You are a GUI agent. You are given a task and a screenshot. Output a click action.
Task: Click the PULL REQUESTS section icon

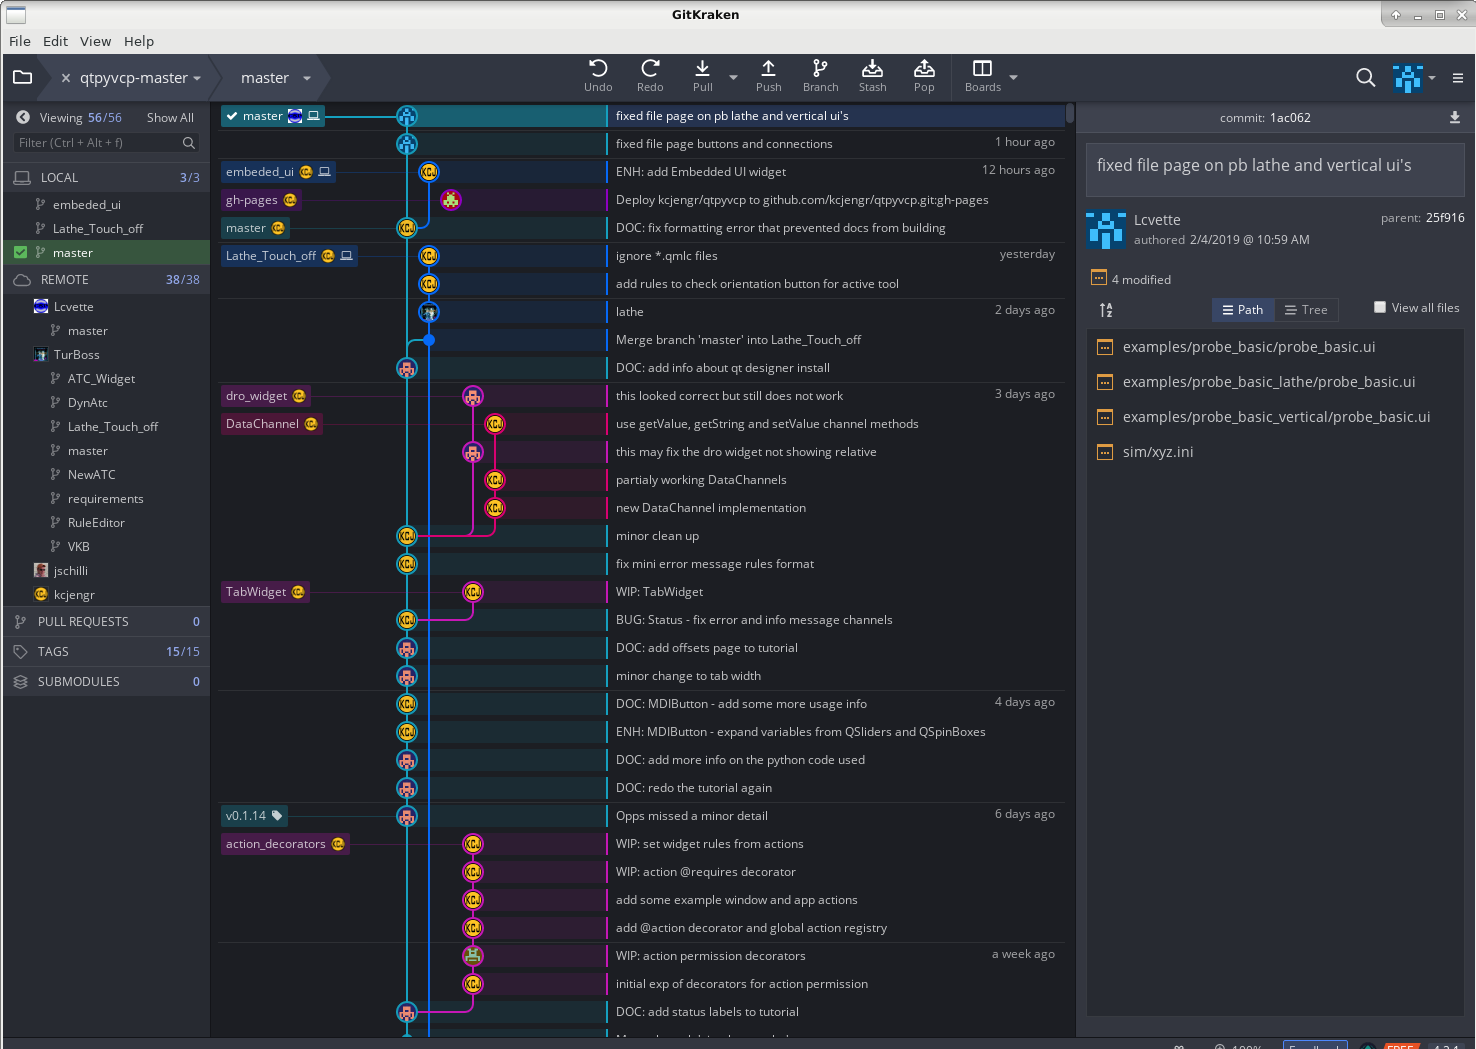click(x=20, y=622)
